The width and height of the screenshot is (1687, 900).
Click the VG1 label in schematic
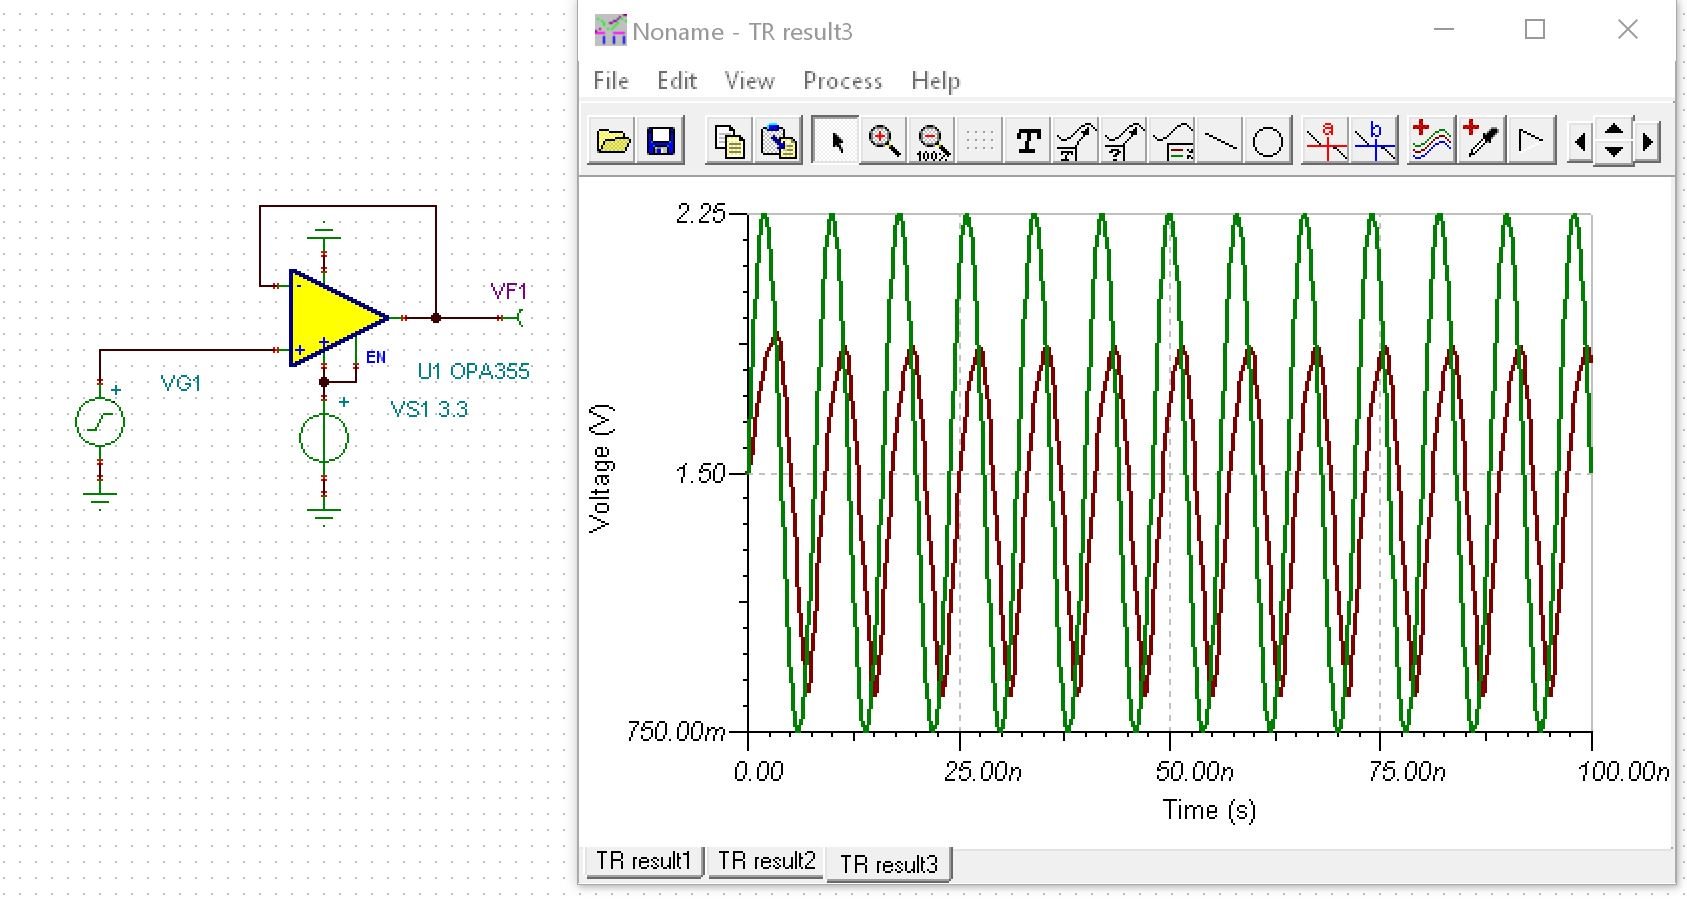pyautogui.click(x=181, y=383)
